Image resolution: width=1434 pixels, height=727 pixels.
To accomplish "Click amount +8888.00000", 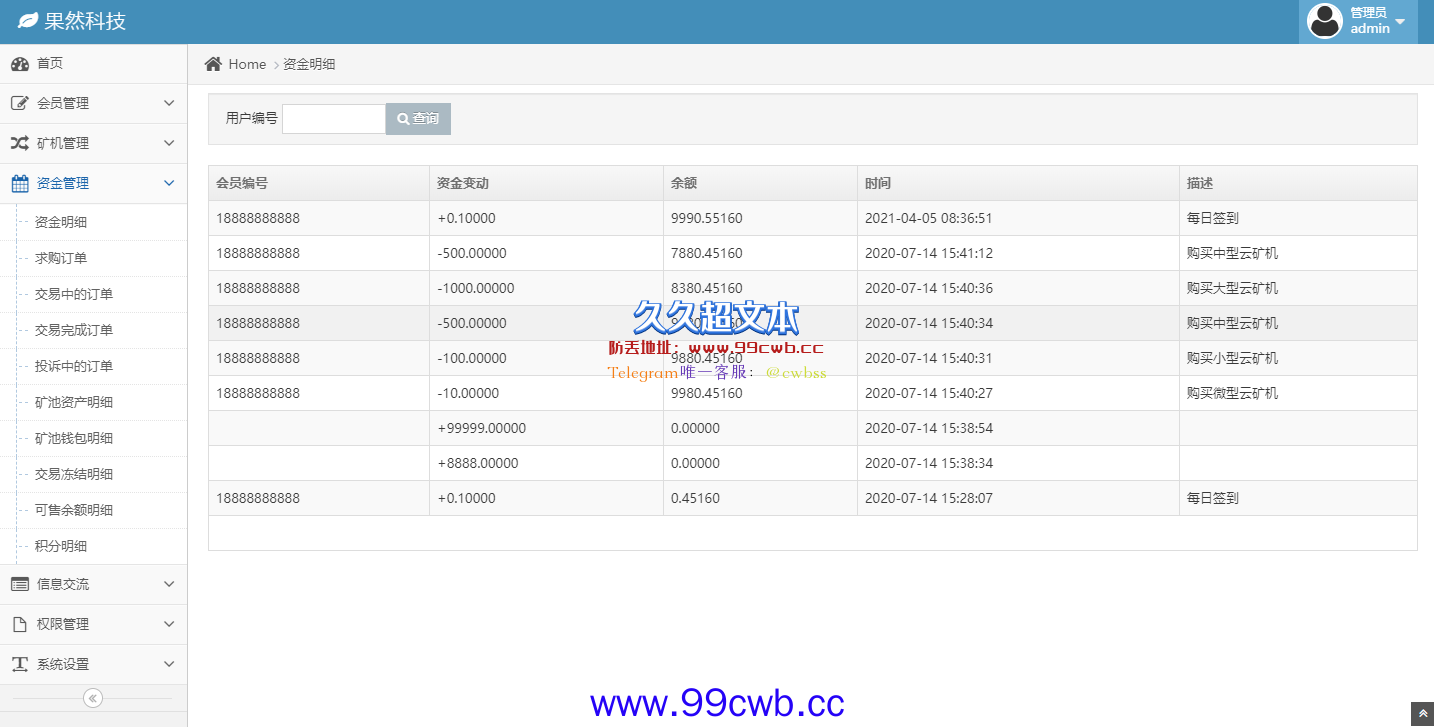I will pos(478,463).
